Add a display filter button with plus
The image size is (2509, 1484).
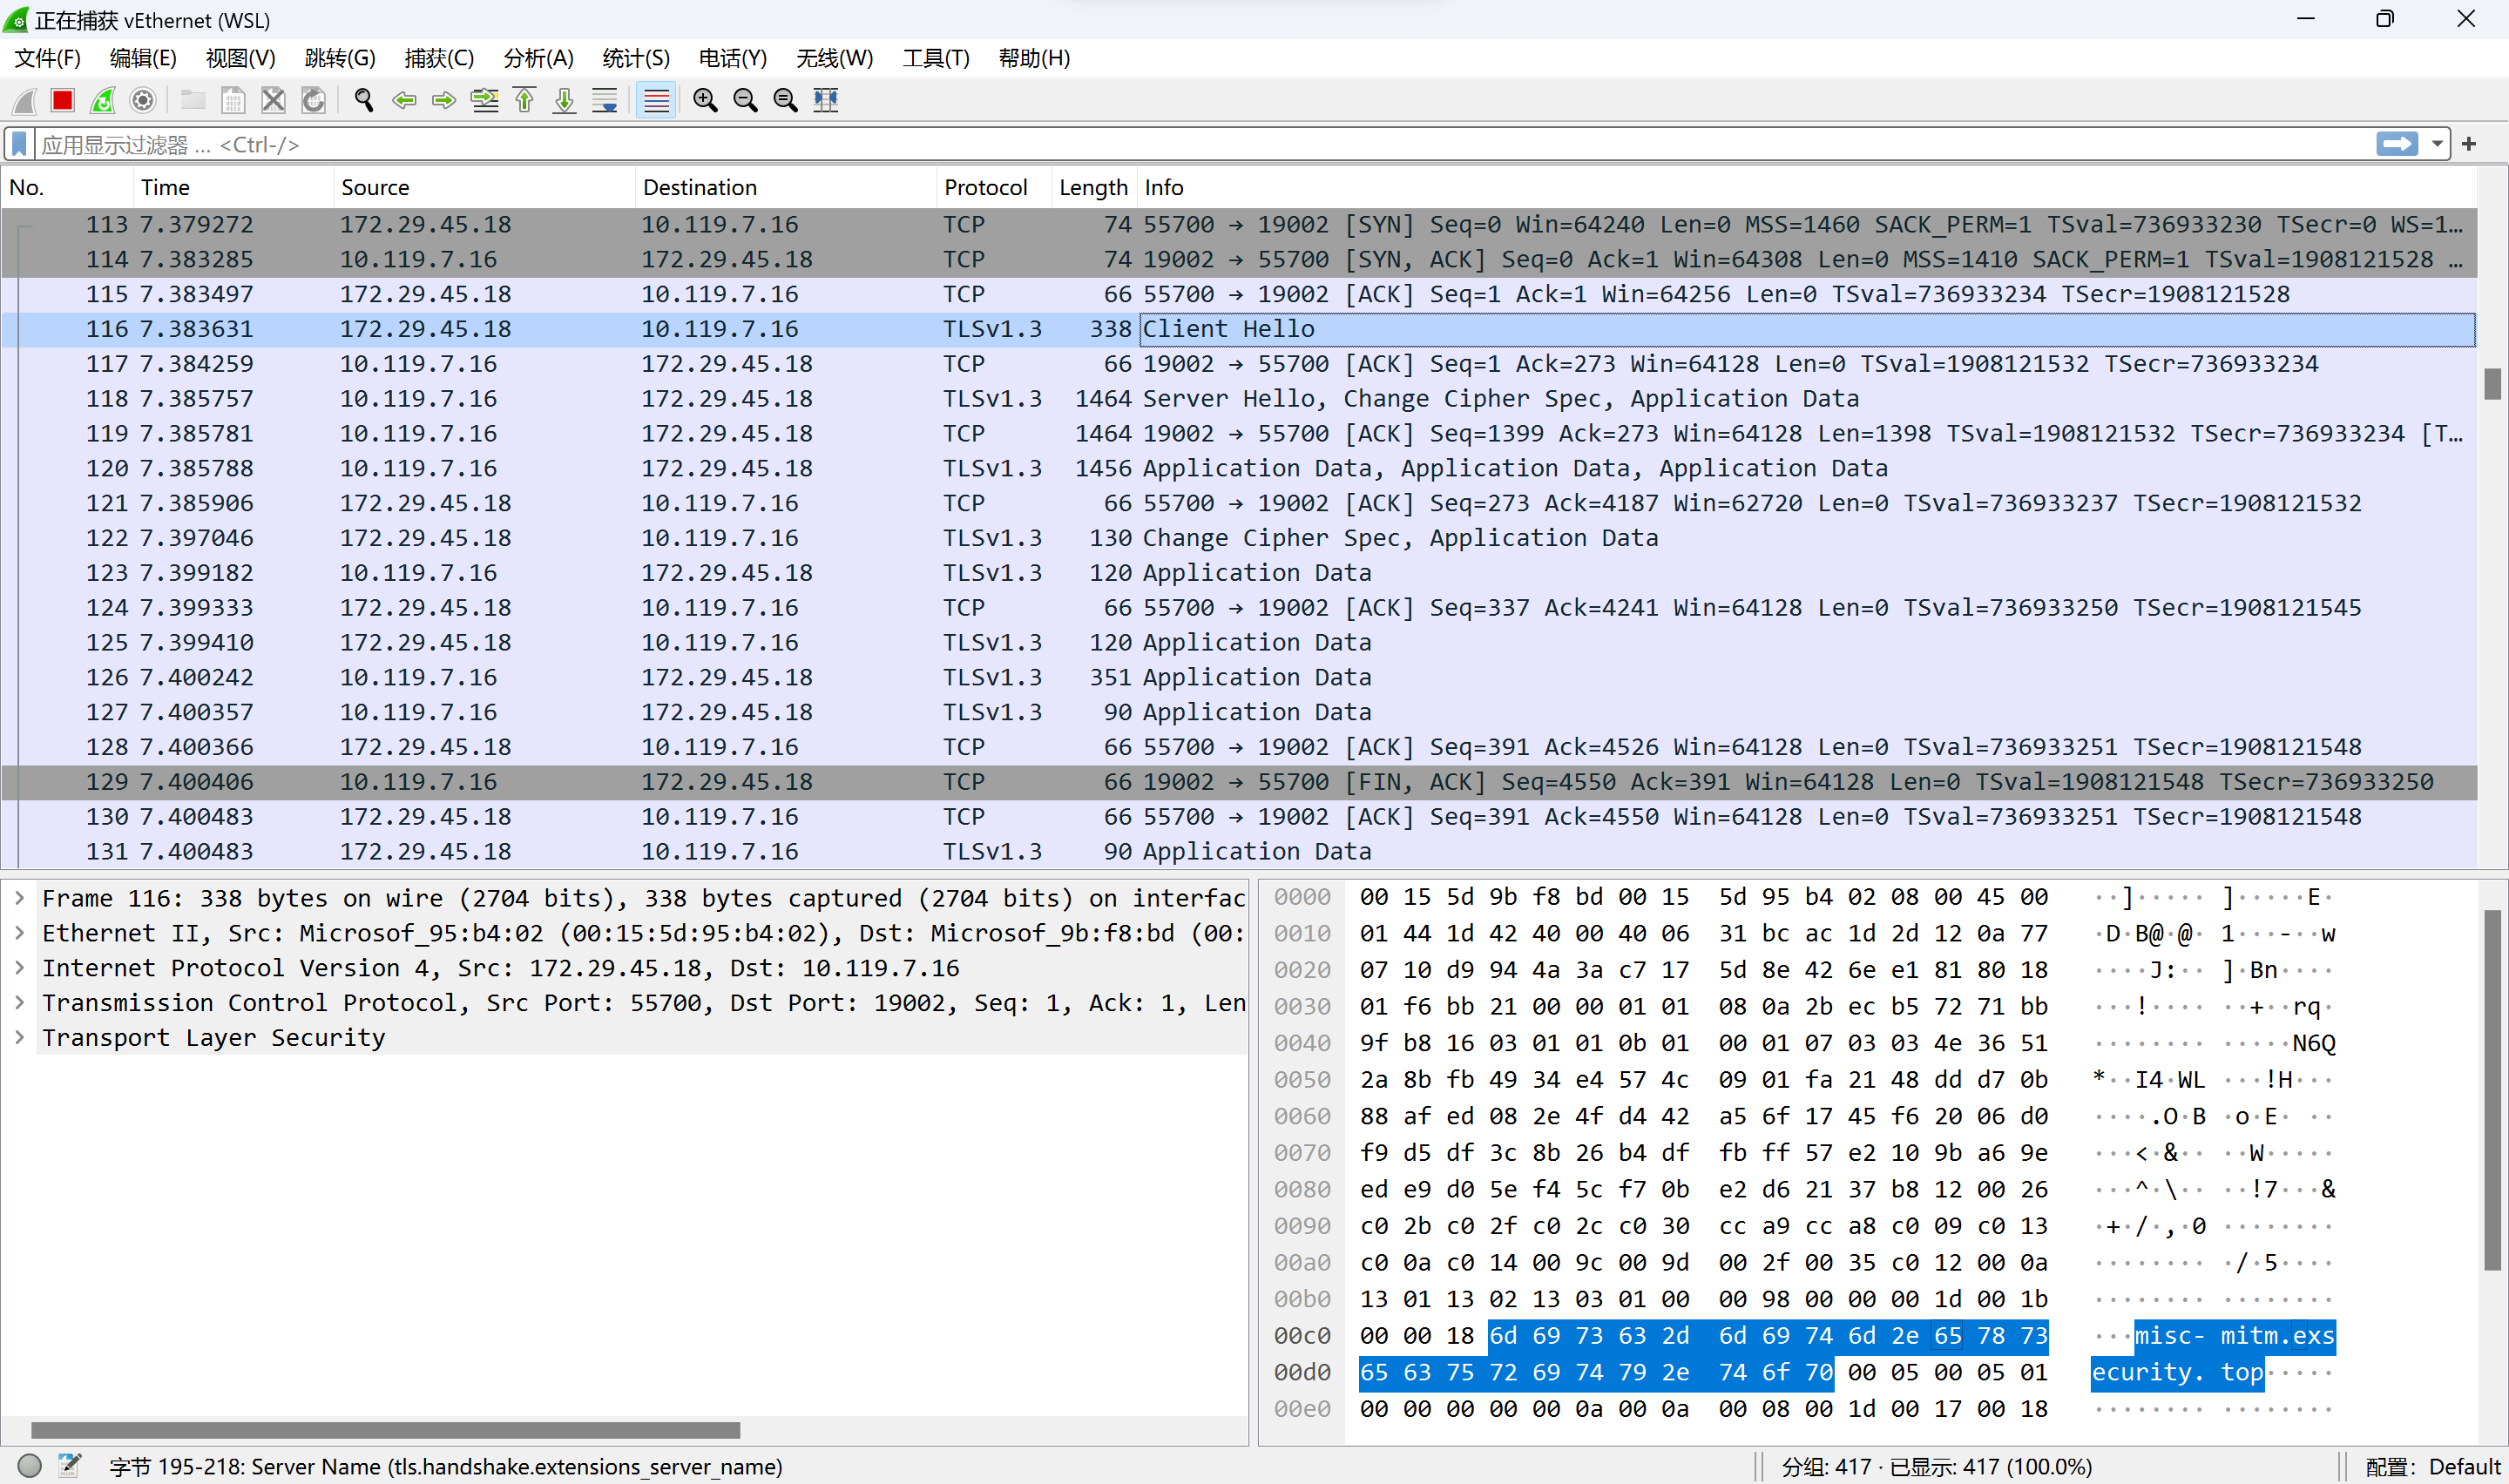point(2469,144)
